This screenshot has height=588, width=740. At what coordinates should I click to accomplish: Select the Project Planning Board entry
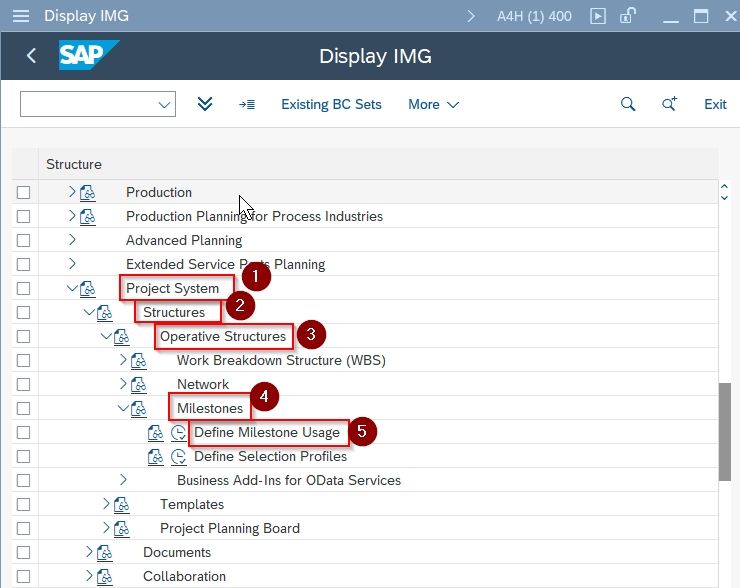click(230, 528)
